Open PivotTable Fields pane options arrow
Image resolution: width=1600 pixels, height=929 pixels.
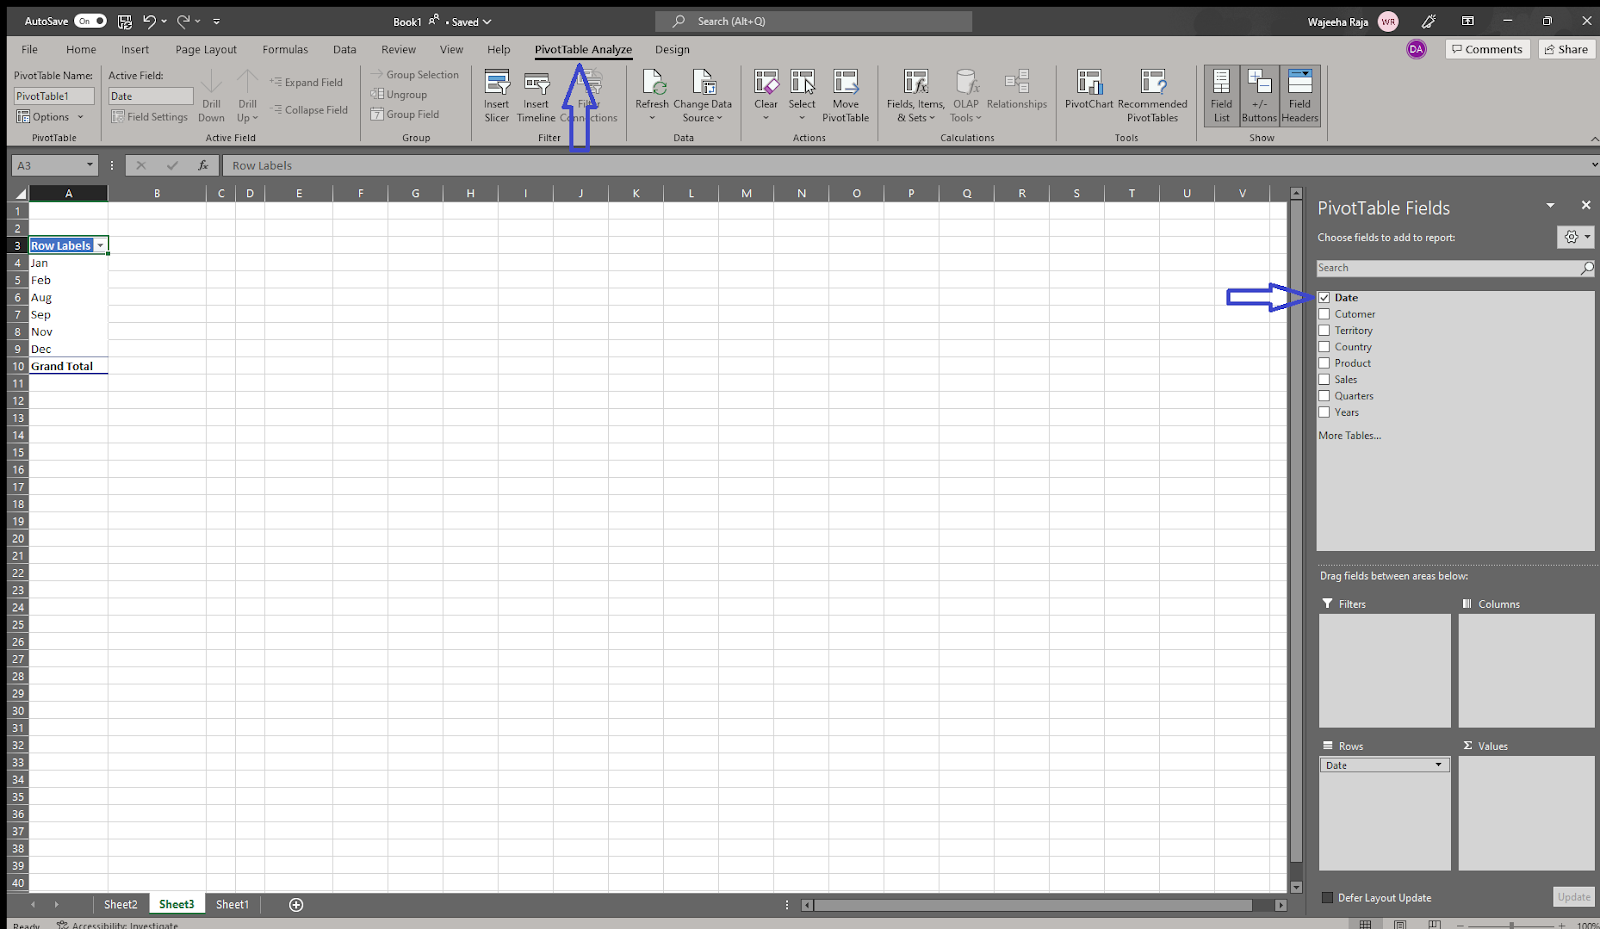click(x=1550, y=205)
